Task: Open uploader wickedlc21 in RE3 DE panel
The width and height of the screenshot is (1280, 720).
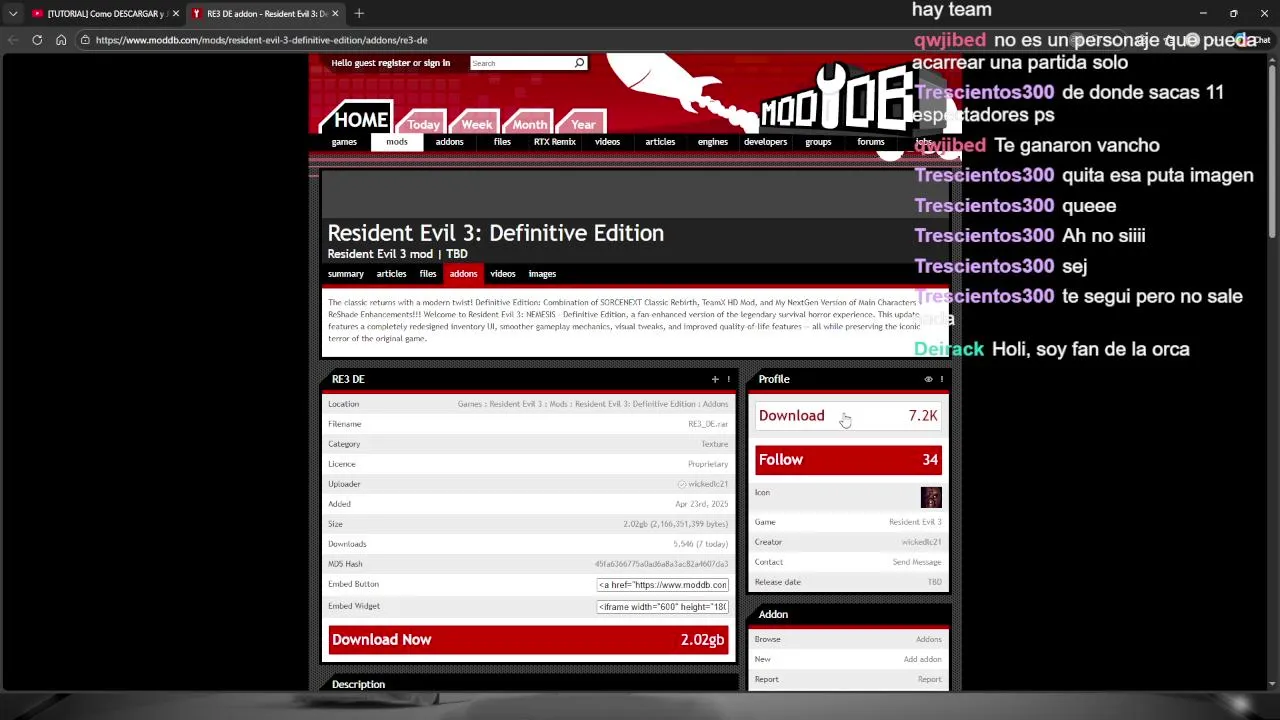Action: [708, 484]
